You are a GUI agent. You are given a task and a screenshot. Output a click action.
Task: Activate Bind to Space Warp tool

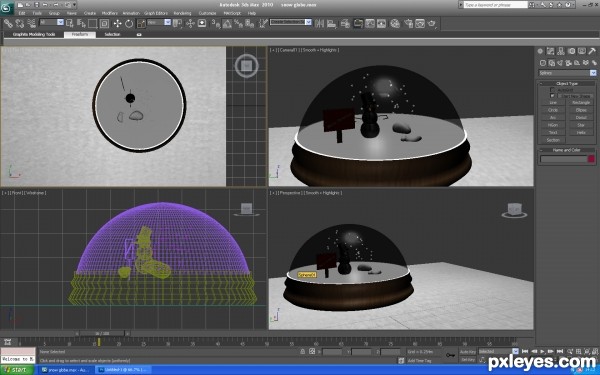[31, 24]
